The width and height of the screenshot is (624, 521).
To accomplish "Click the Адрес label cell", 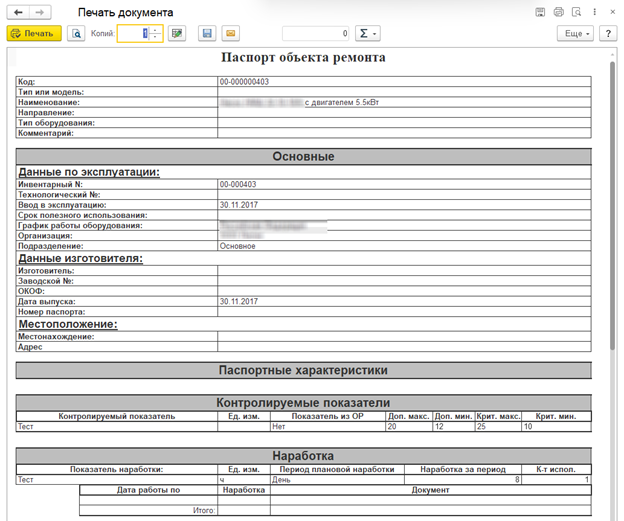I will pyautogui.click(x=117, y=347).
